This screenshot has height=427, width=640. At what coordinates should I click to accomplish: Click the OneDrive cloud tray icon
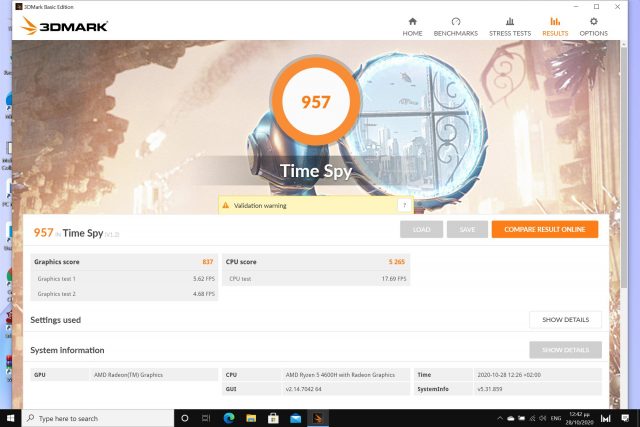511,418
